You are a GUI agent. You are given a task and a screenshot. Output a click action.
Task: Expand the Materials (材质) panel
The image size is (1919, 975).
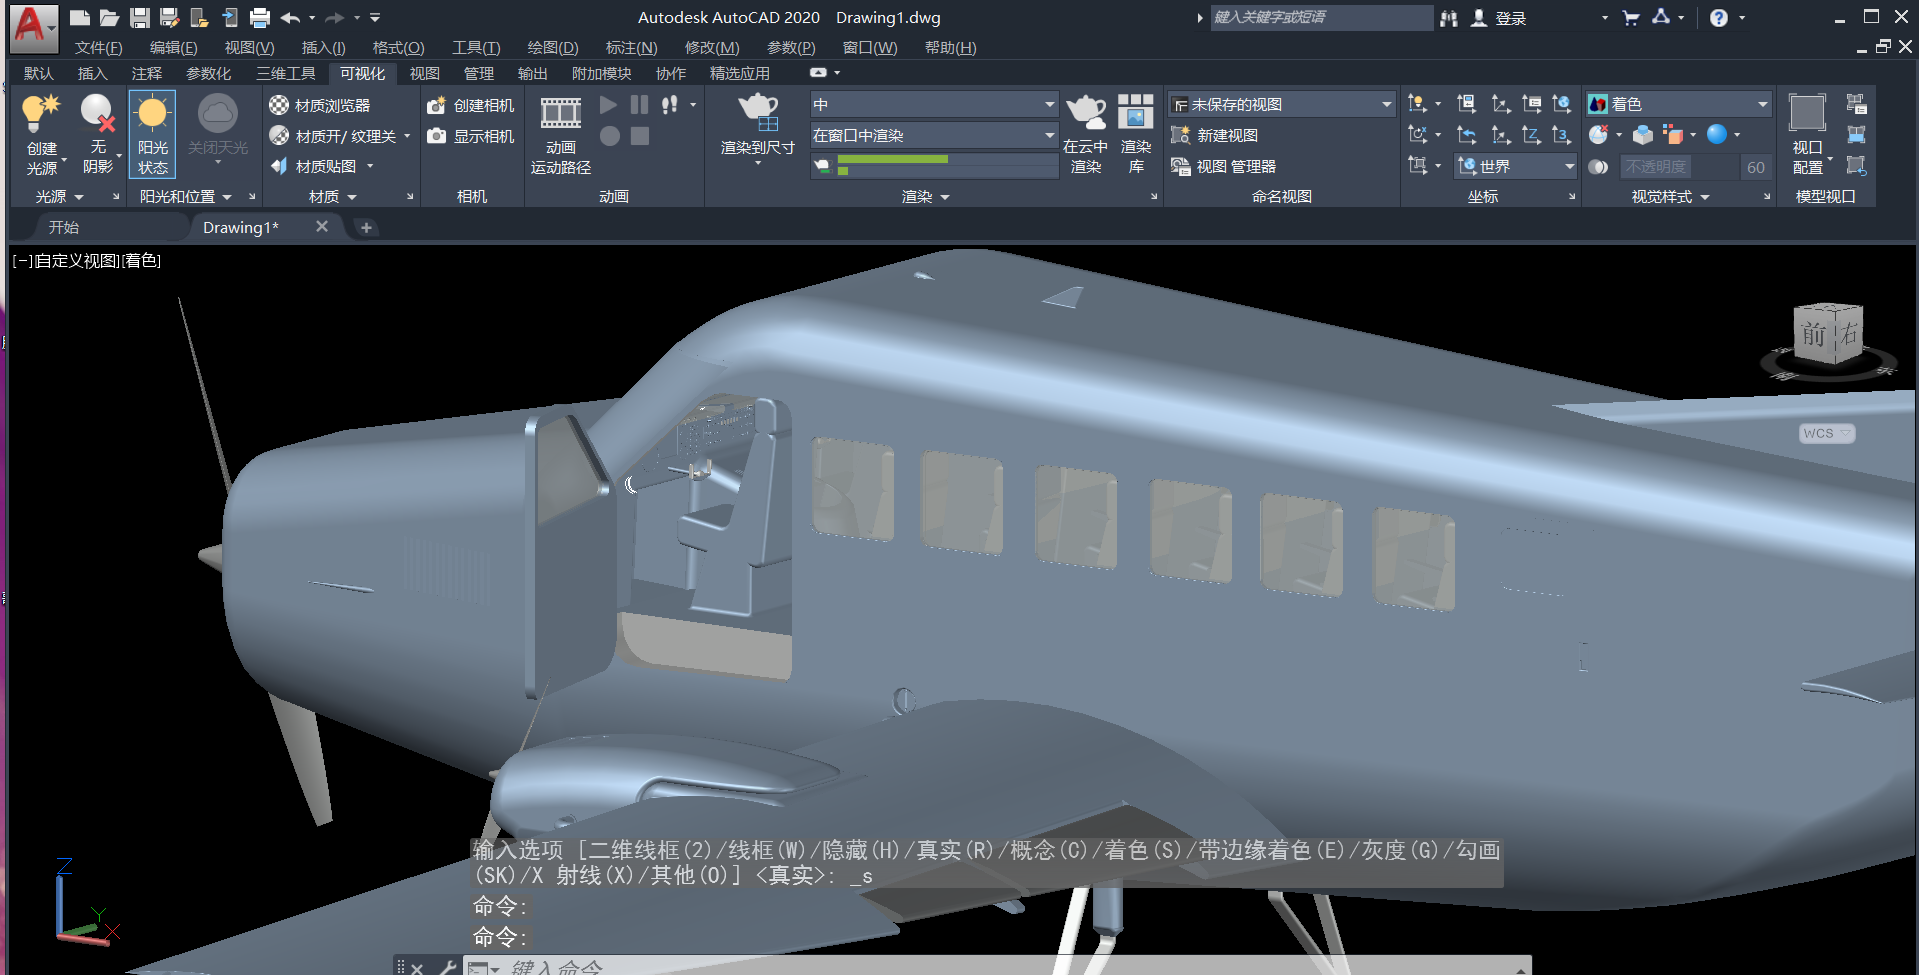(332, 197)
